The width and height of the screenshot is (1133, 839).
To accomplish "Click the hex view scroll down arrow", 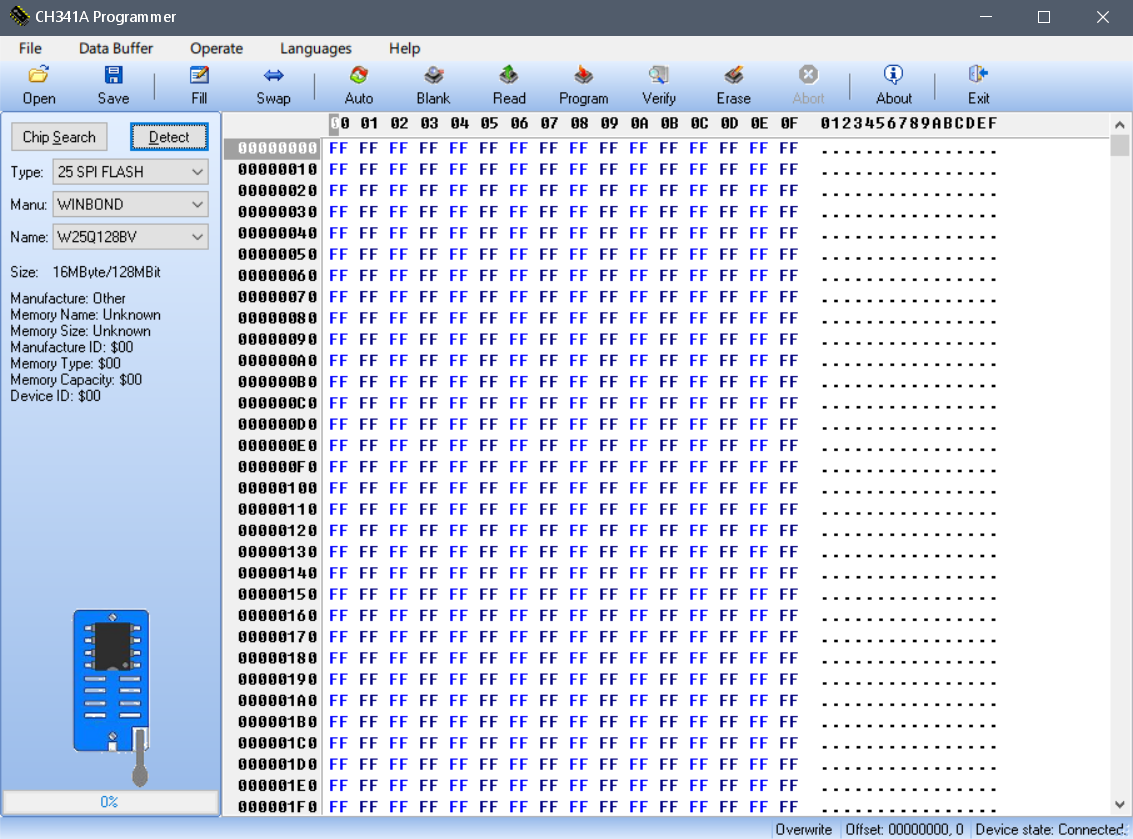I will pos(1120,805).
